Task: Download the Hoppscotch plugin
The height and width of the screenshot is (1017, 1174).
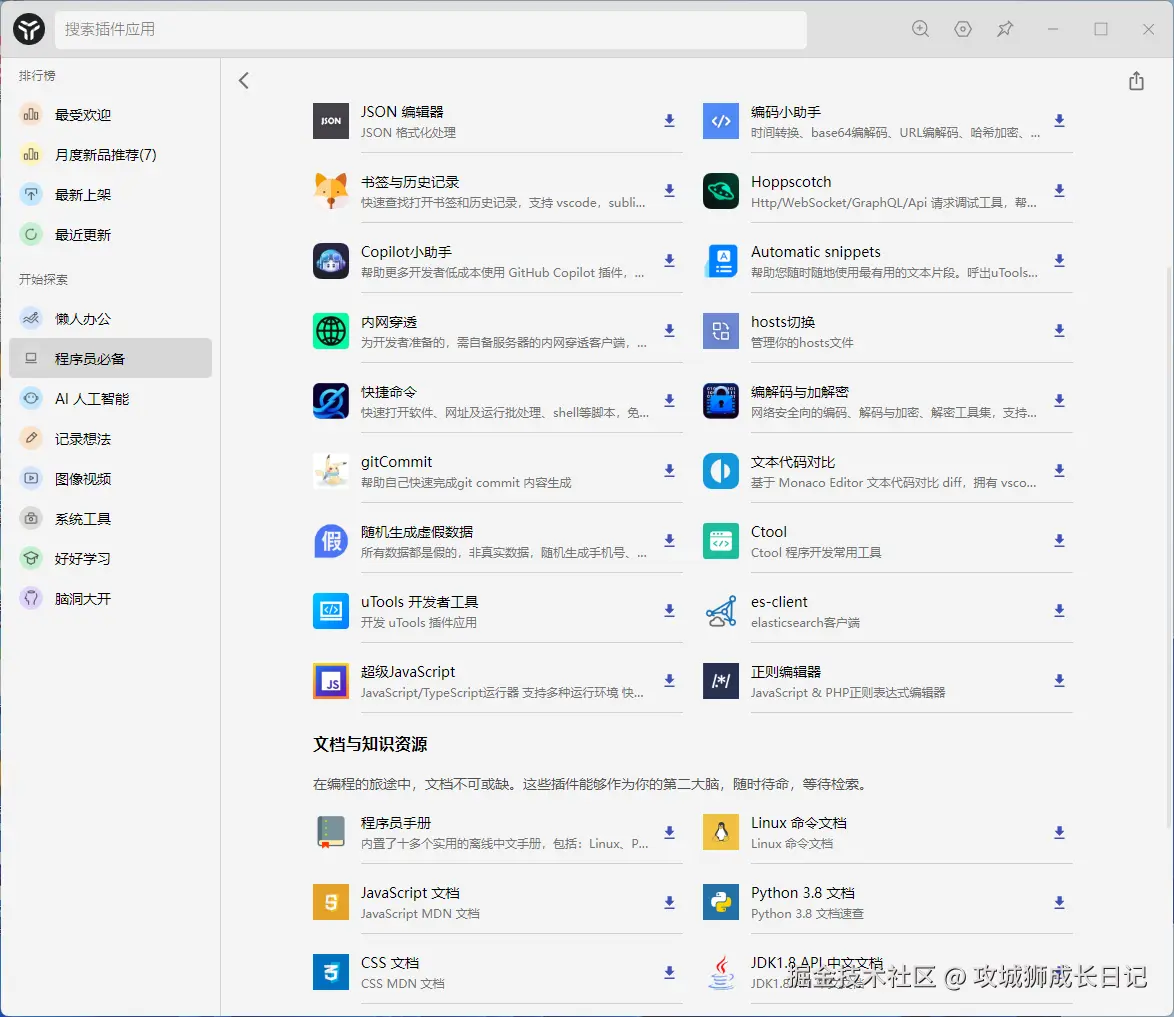Action: 1059,191
